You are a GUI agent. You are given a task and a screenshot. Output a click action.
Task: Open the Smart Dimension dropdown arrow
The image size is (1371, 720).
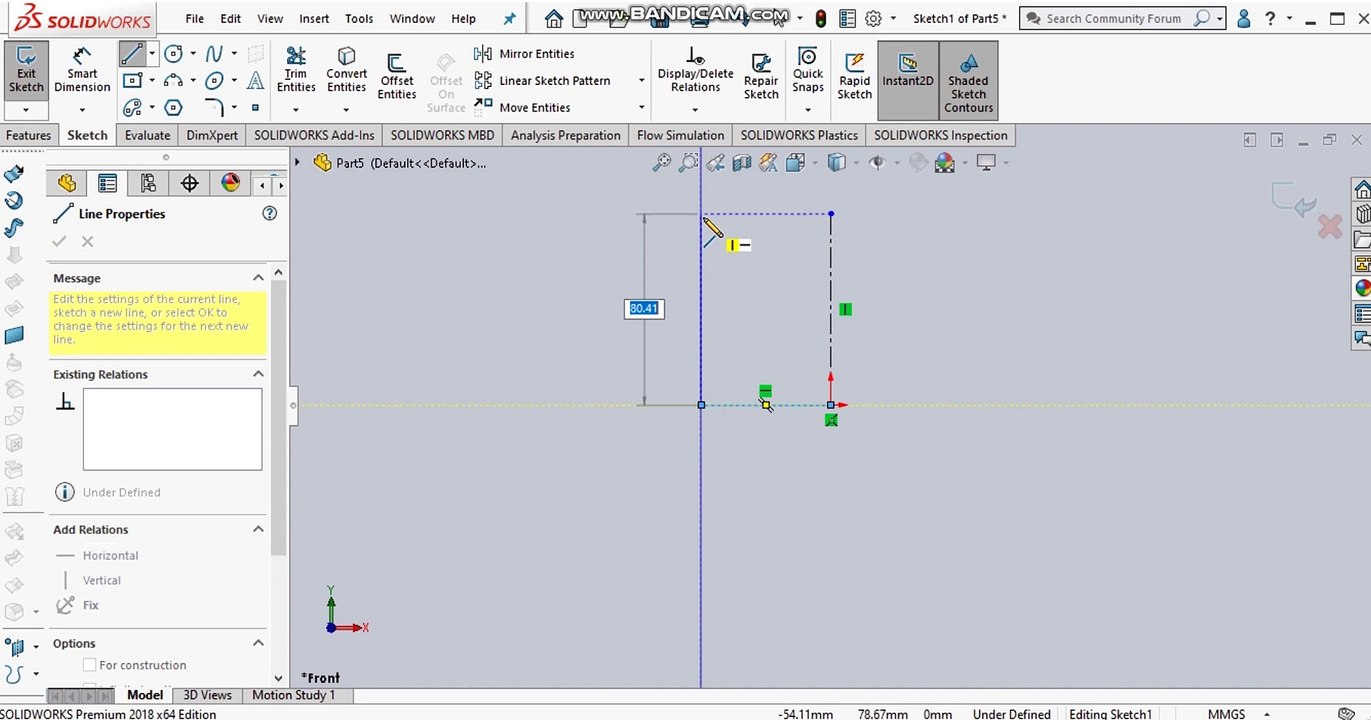[x=82, y=109]
